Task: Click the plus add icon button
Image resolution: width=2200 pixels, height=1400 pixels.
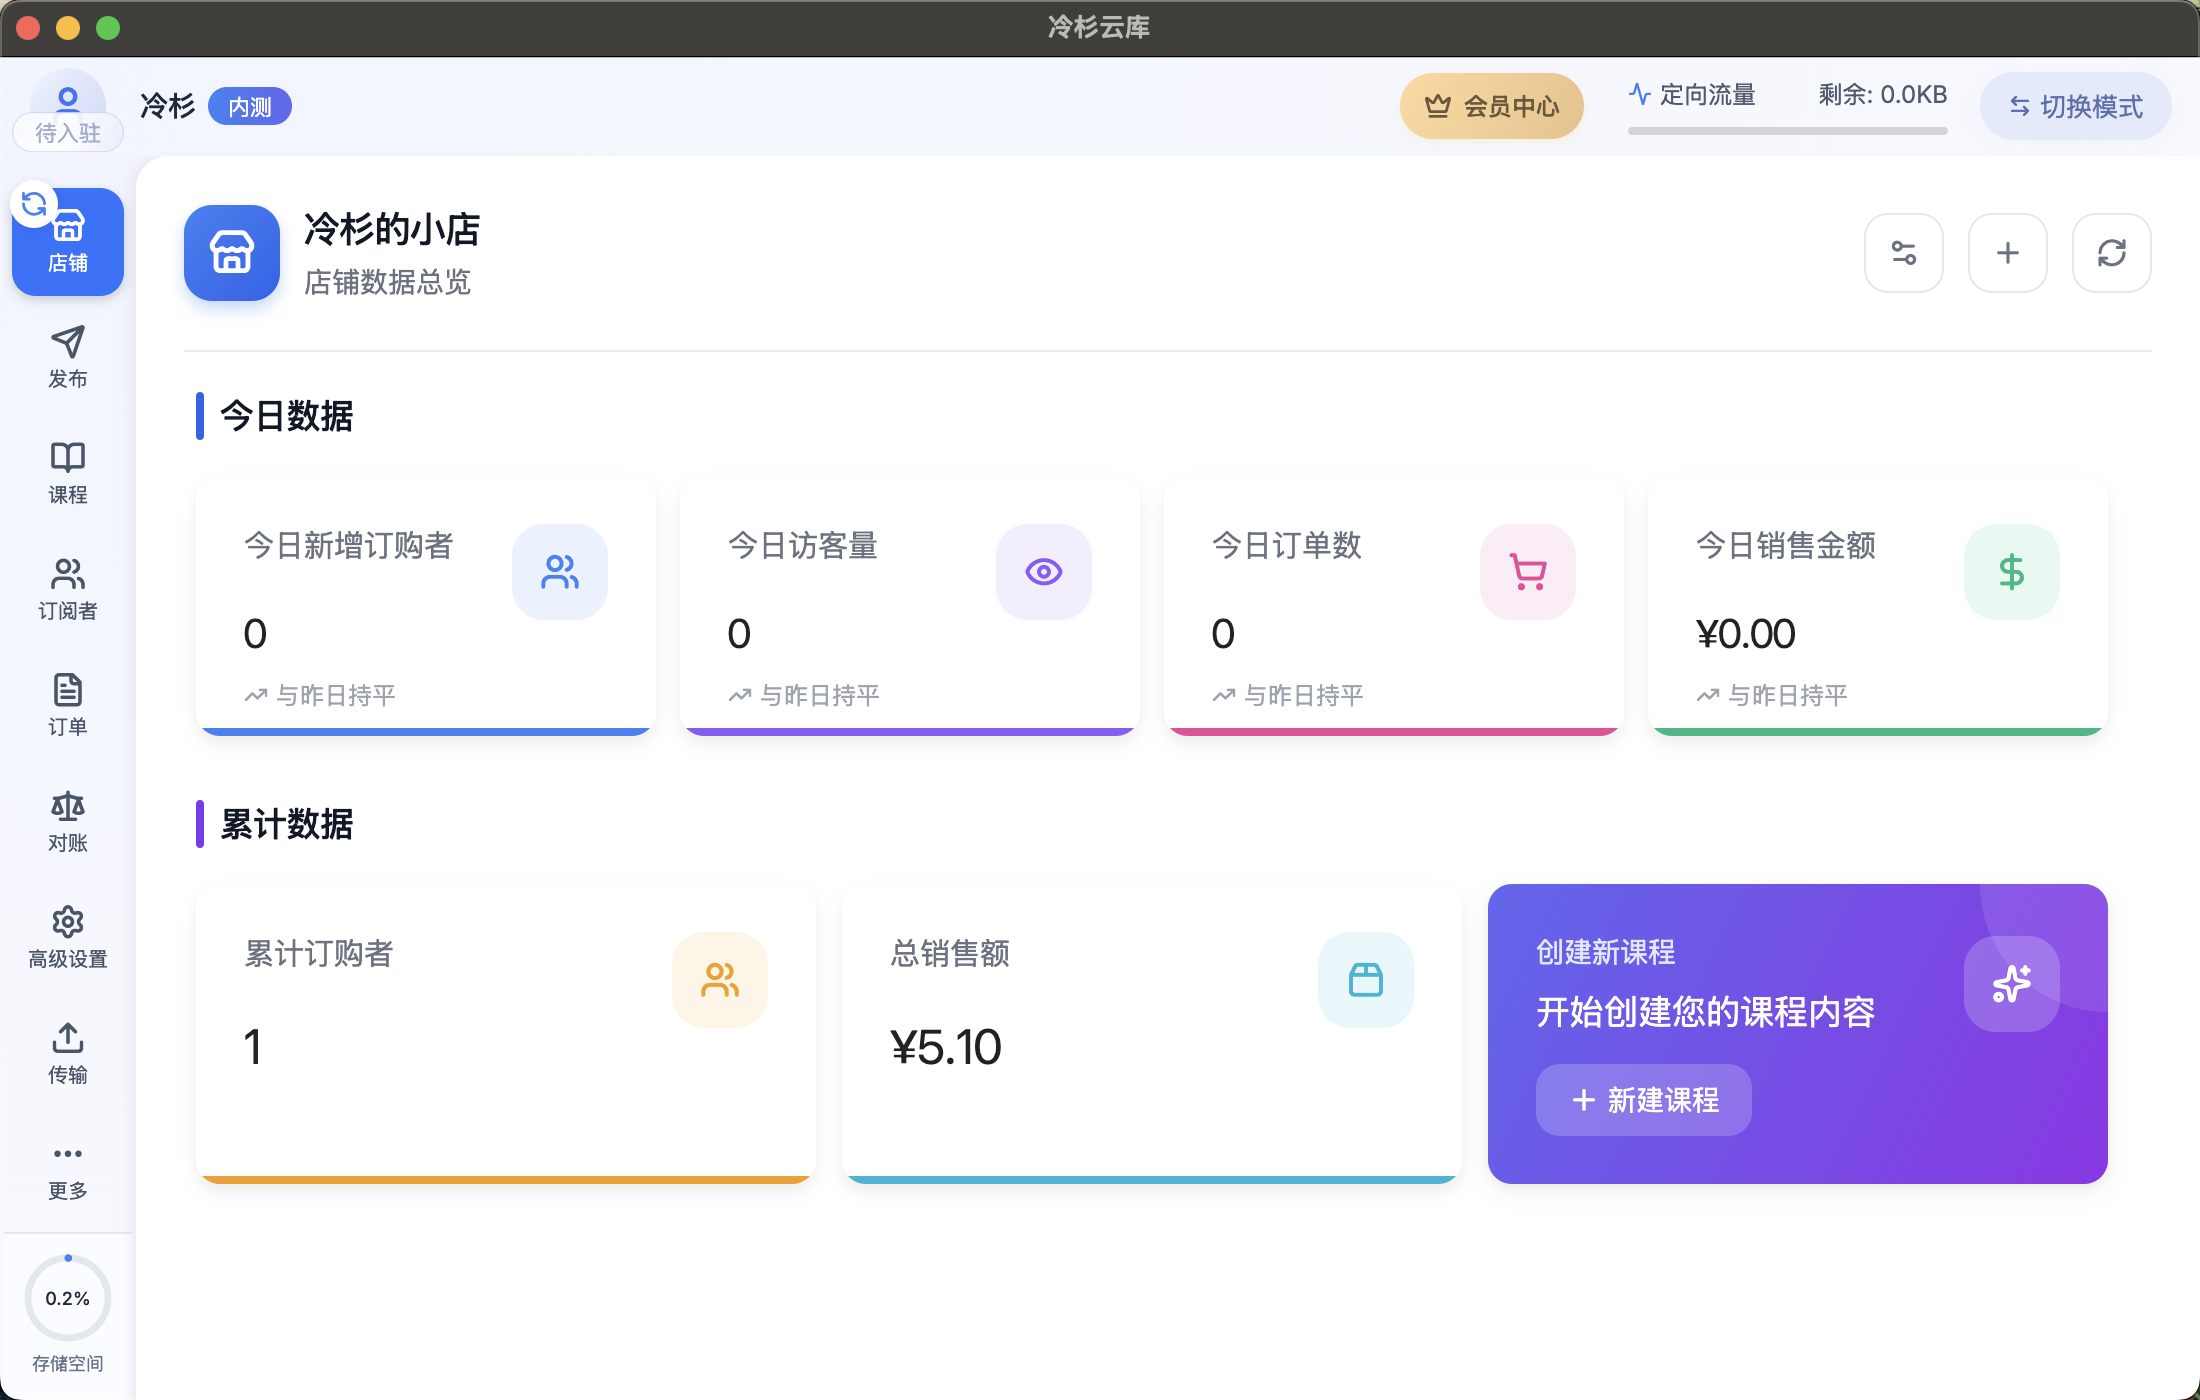Action: 2007,253
